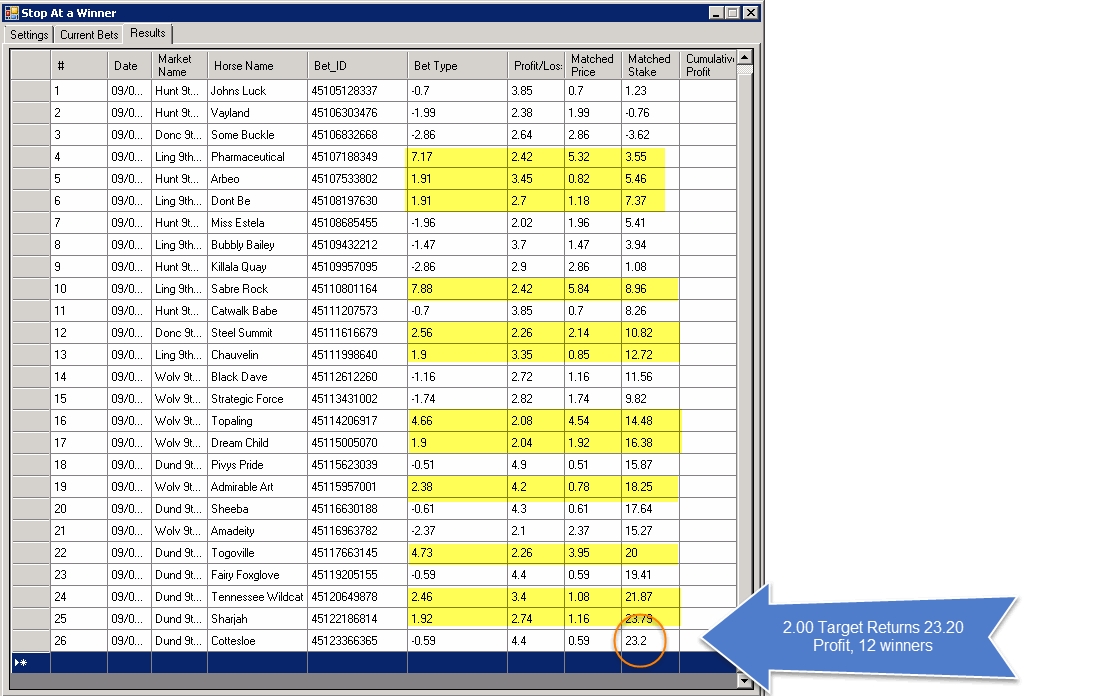Sort by Matched Stake column header
1101x696 pixels.
649,66
